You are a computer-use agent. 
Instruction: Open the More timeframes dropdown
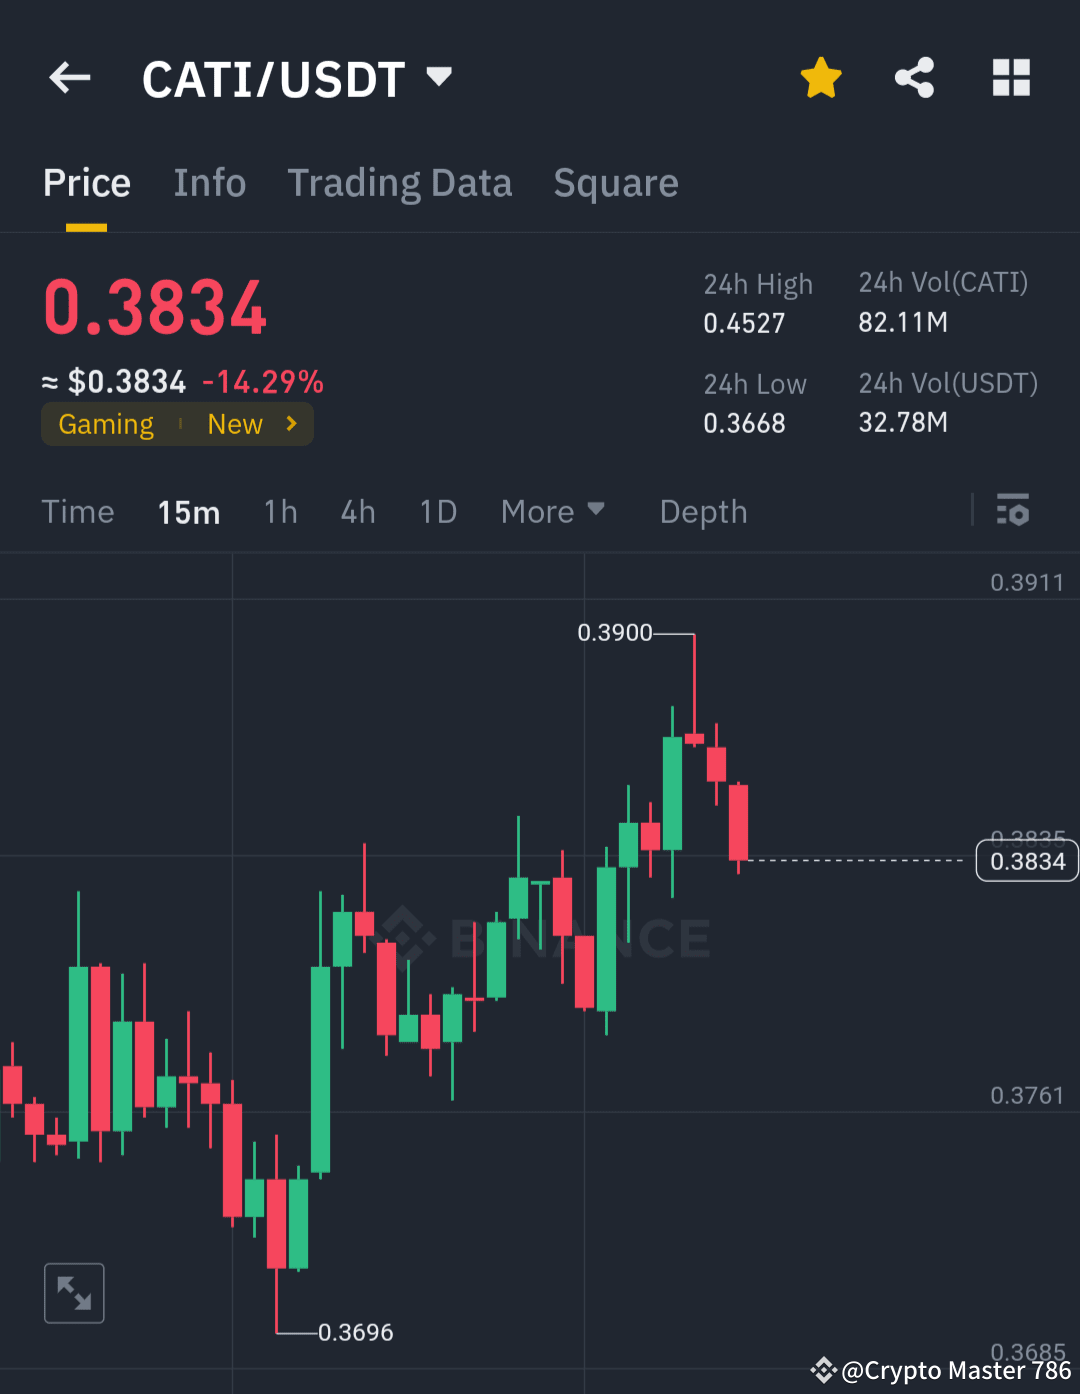553,511
